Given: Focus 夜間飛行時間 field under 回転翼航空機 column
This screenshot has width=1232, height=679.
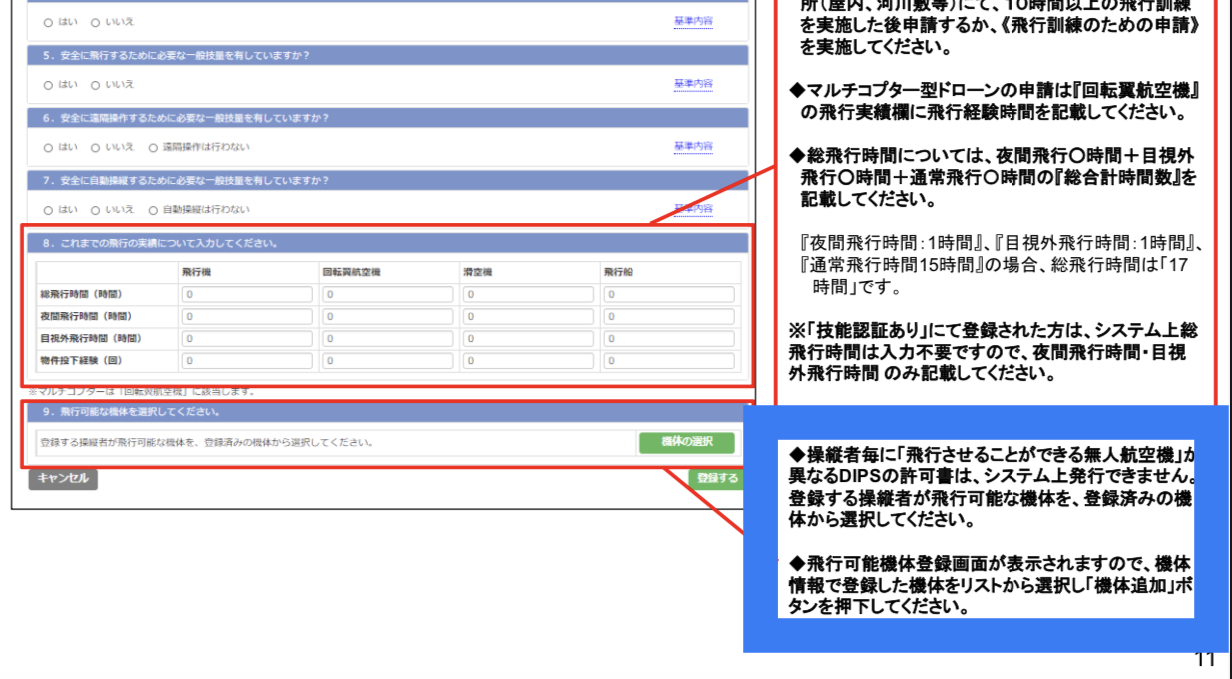Looking at the screenshot, I should tap(387, 317).
